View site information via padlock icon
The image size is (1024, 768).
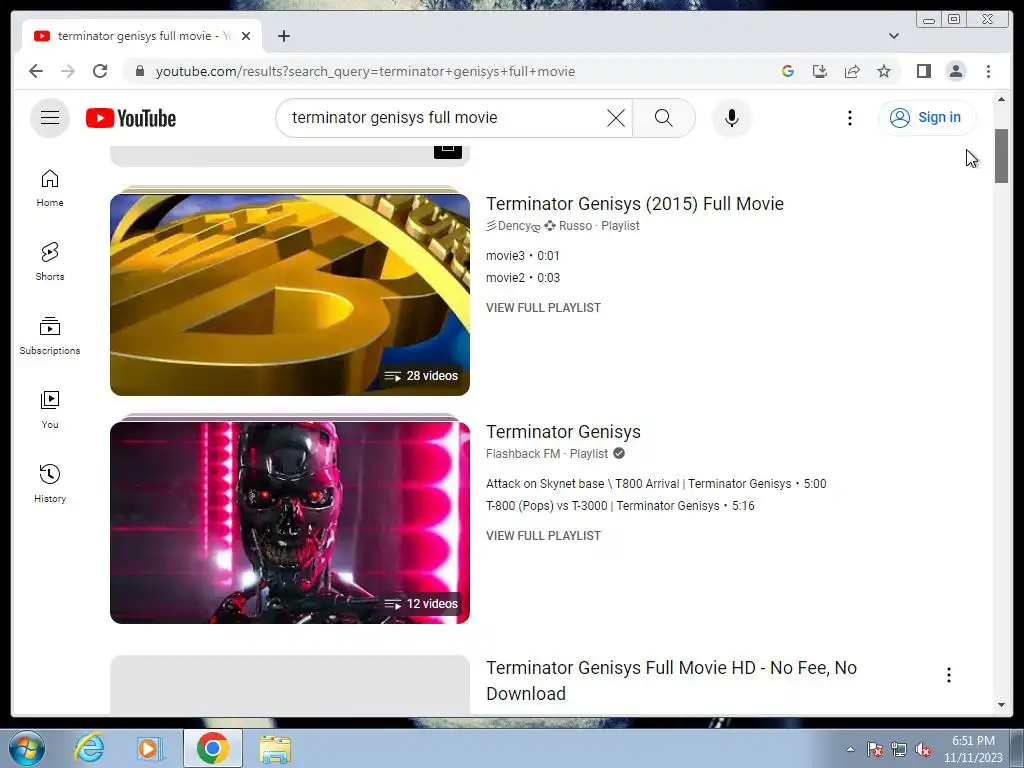[x=139, y=71]
